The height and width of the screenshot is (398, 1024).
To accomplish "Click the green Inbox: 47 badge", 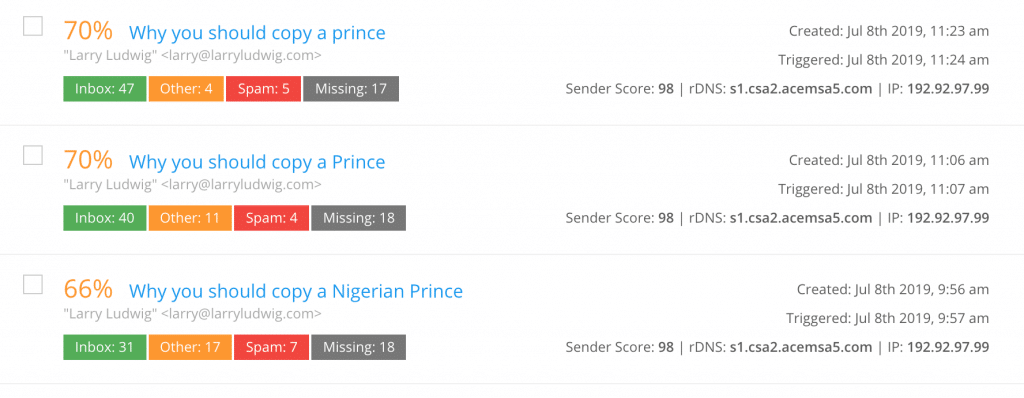I will 104,89.
